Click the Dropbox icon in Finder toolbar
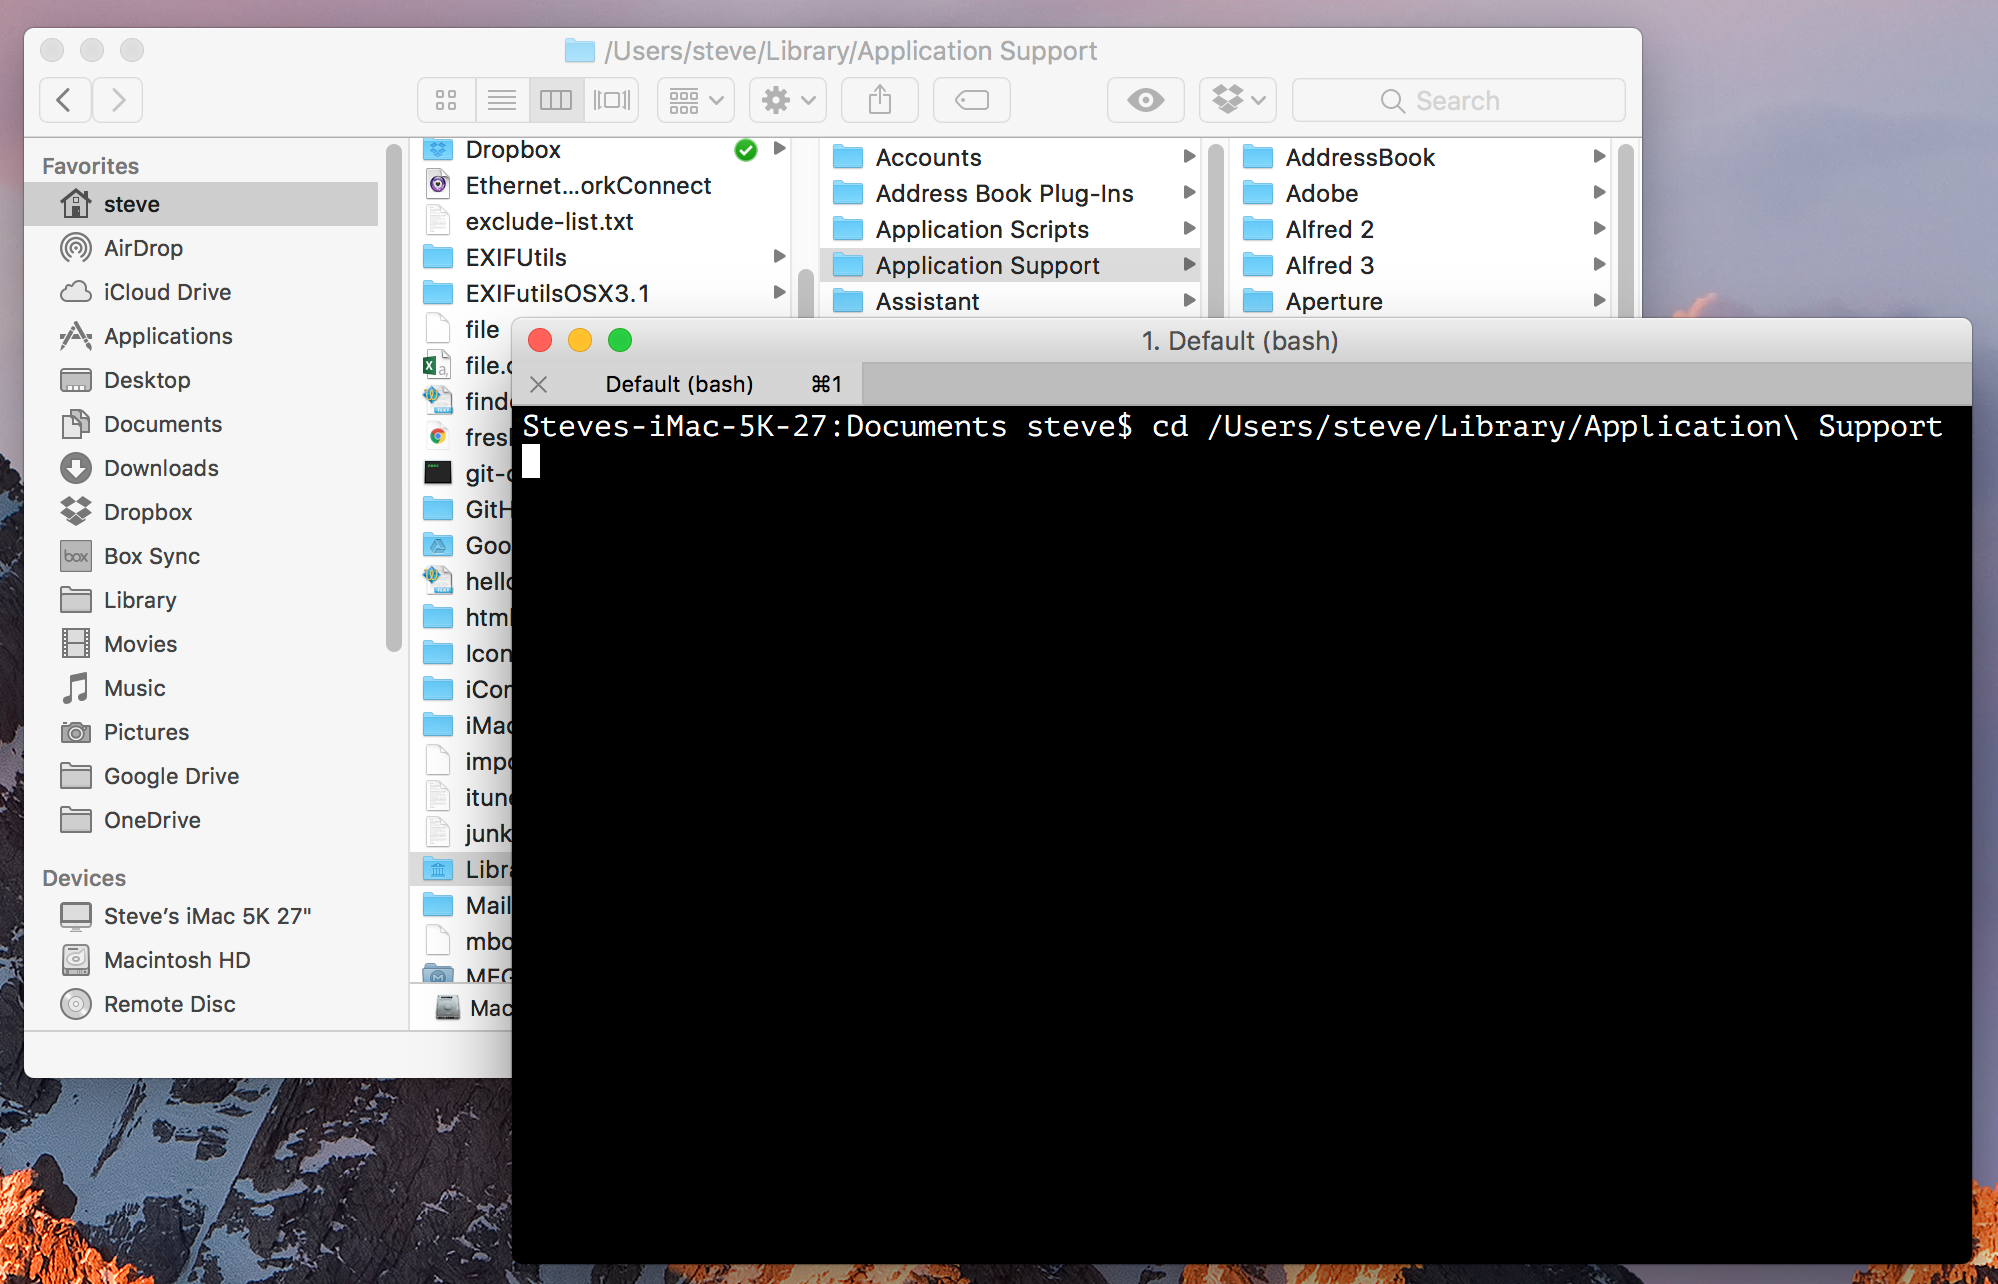 click(1235, 102)
